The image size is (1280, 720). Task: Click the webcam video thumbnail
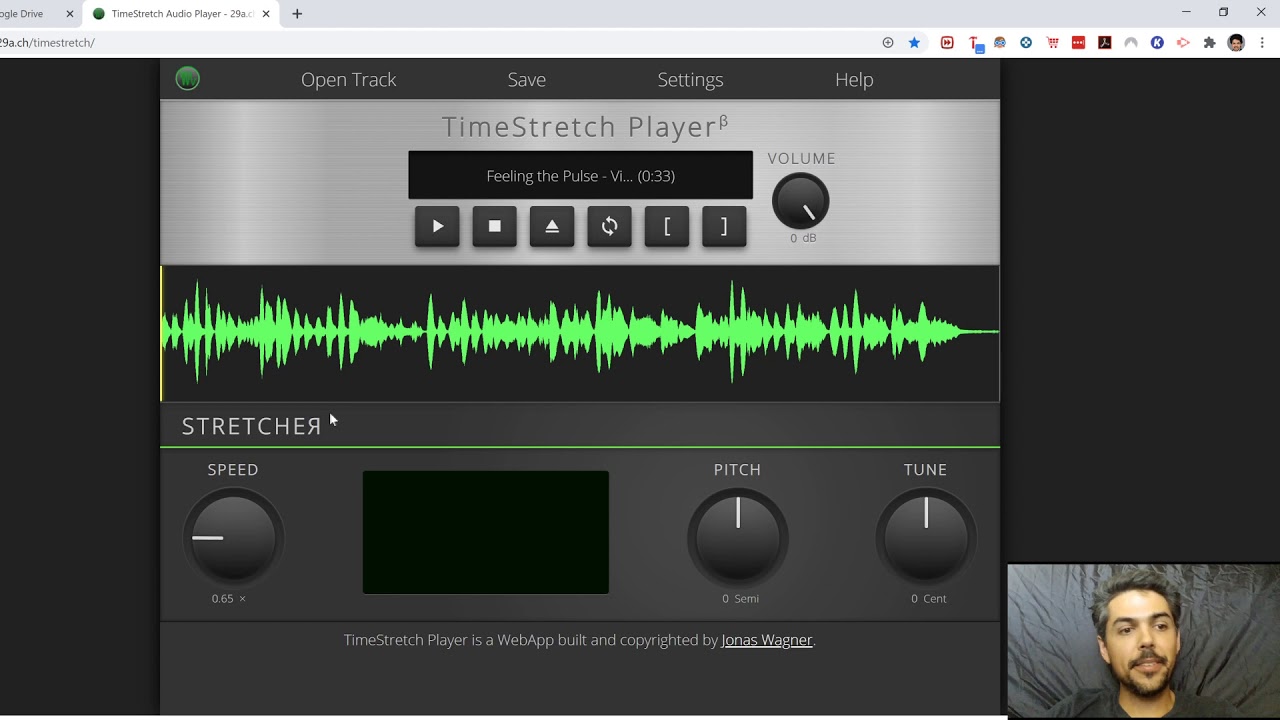tap(1143, 641)
